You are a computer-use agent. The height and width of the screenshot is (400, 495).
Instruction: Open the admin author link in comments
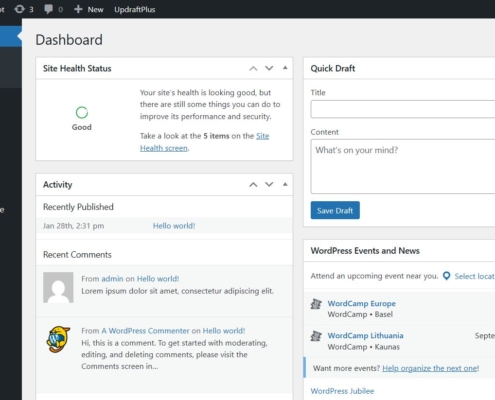click(112, 279)
